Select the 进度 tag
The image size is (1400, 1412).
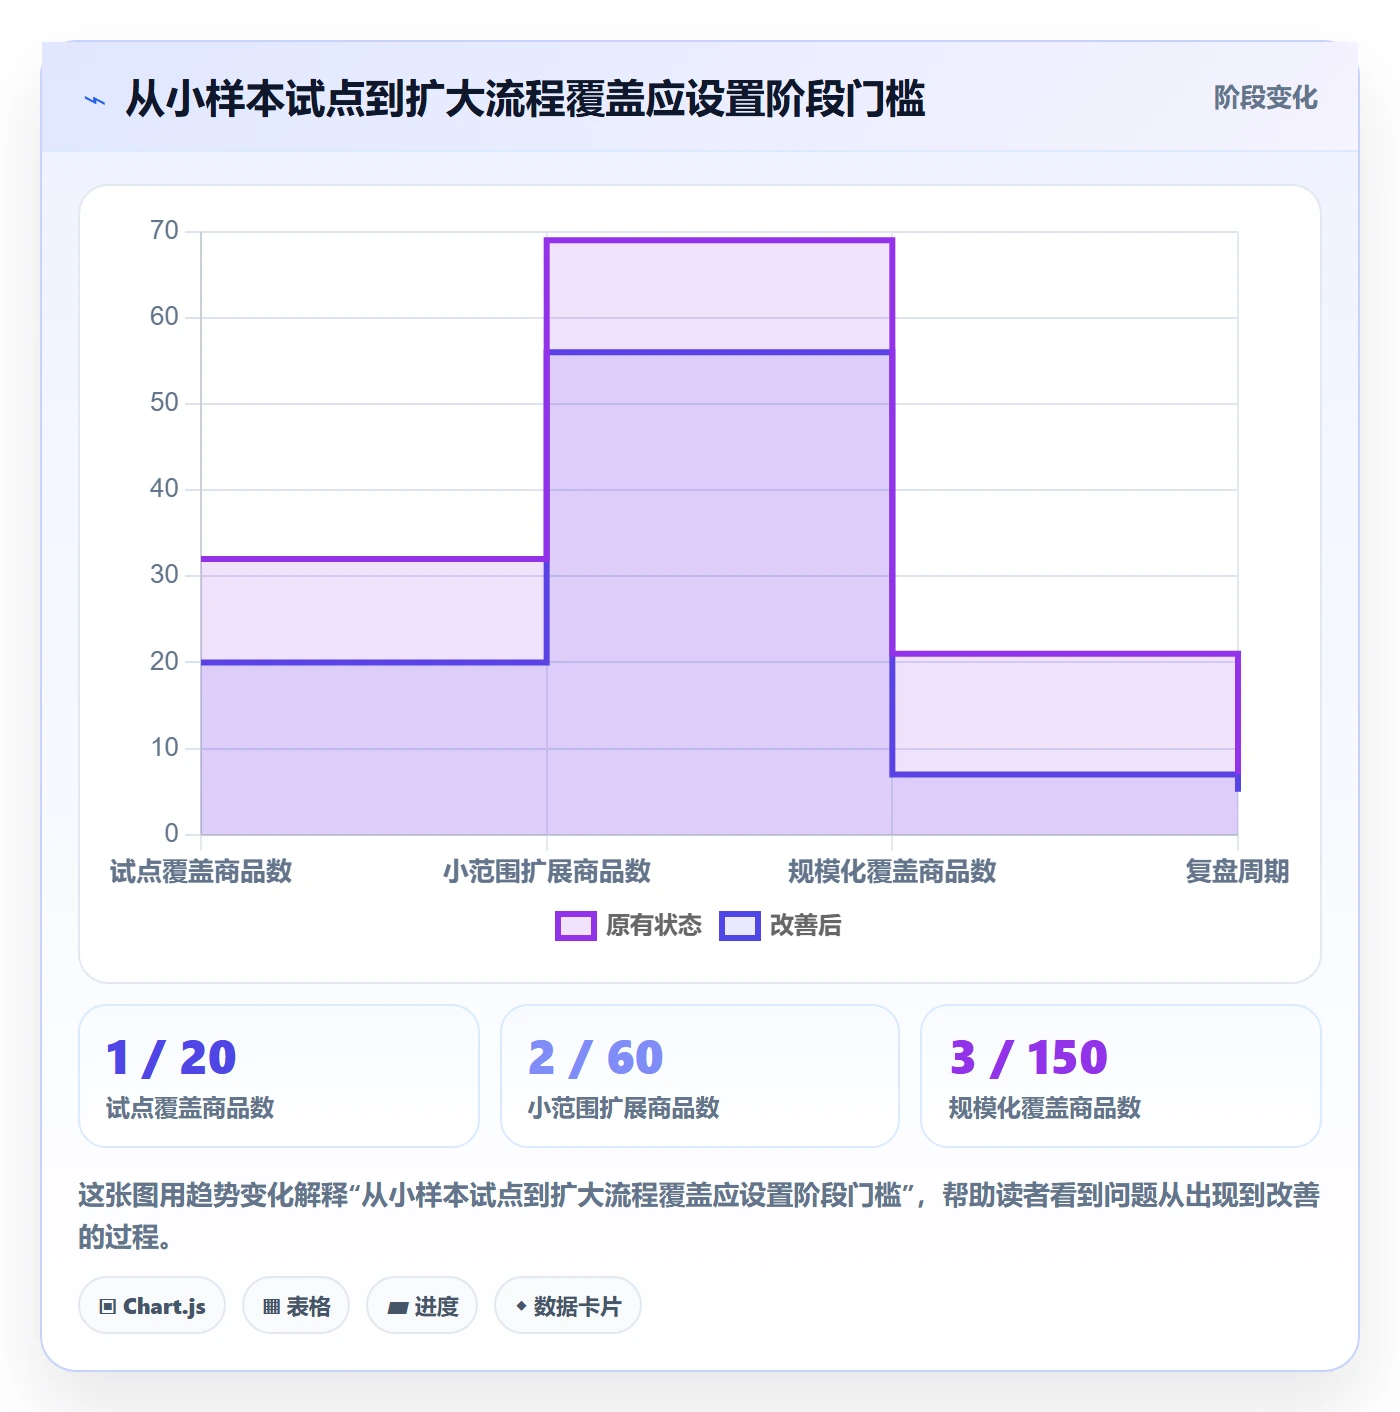point(422,1305)
